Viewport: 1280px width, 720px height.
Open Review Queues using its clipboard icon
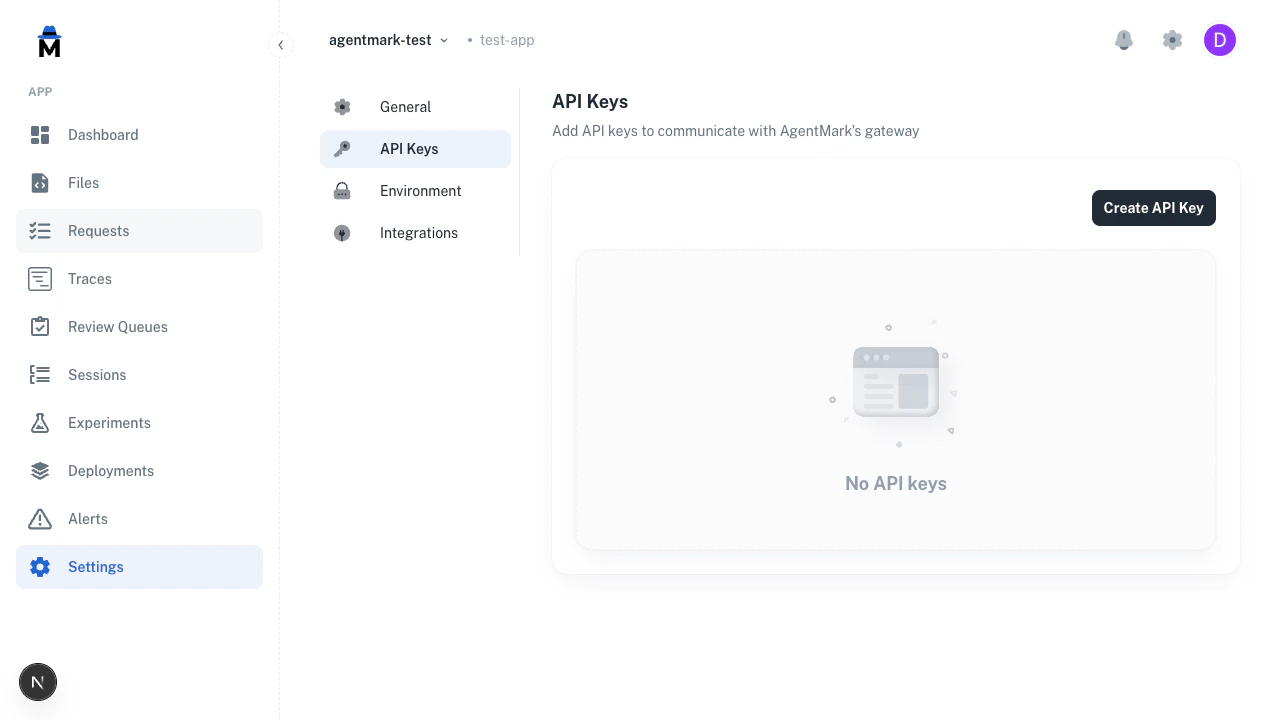(40, 327)
